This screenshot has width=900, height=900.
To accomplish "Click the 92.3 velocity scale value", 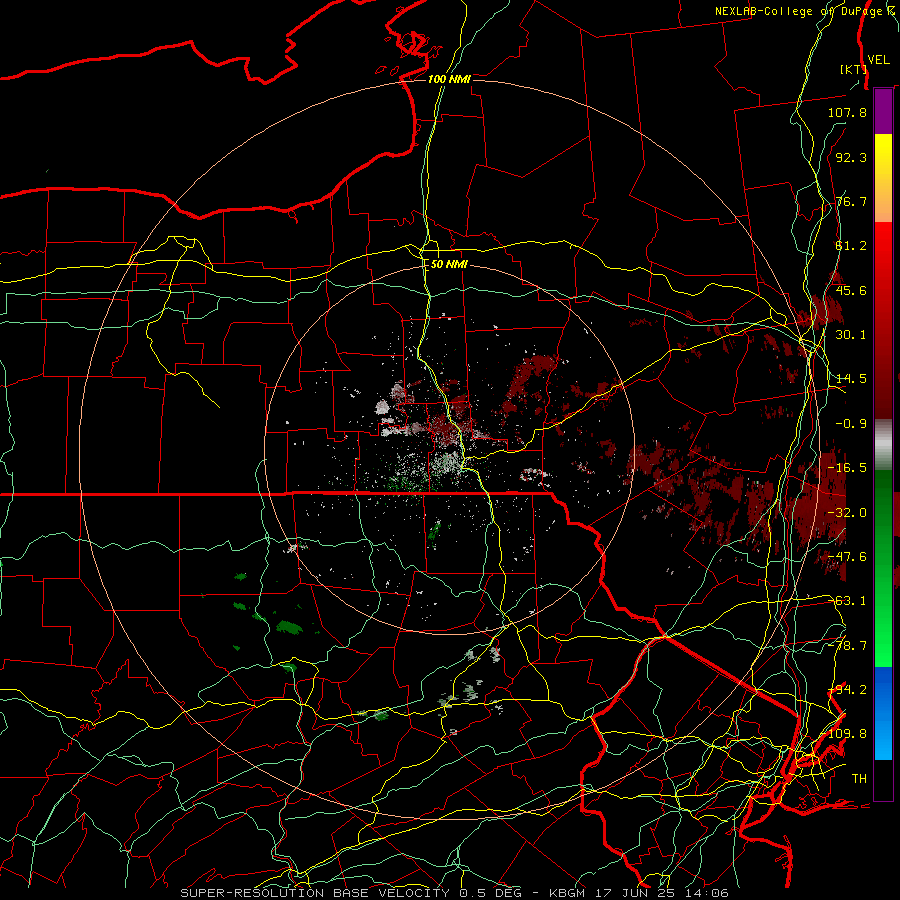I will point(851,157).
